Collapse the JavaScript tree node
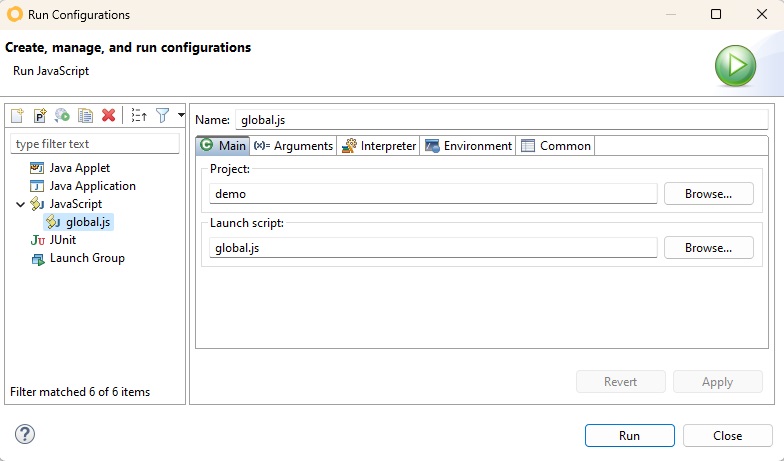This screenshot has width=784, height=461. coord(20,204)
